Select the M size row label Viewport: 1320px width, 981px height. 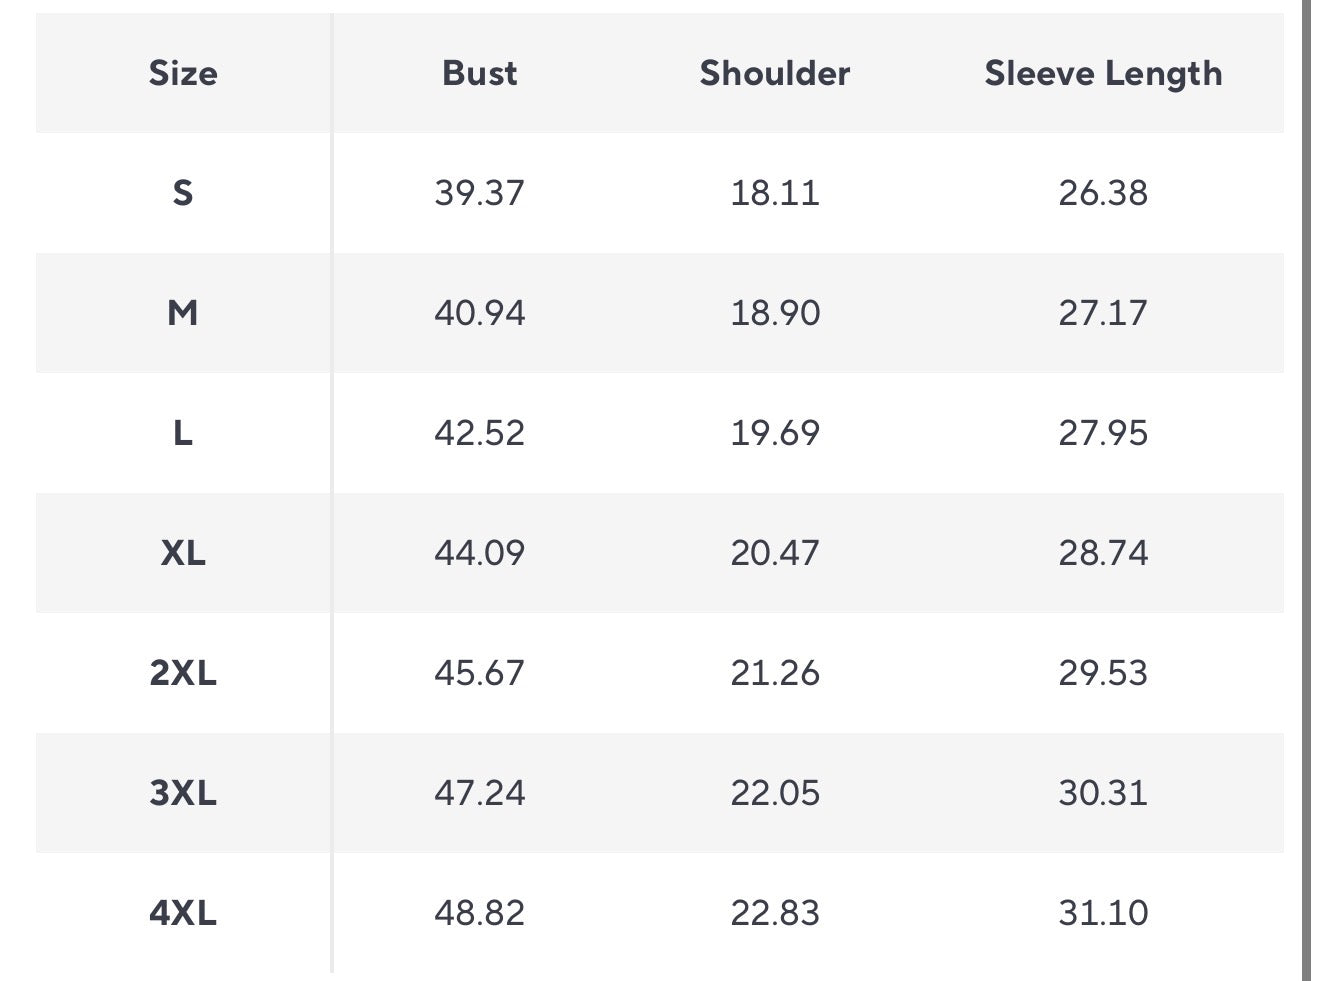(183, 313)
